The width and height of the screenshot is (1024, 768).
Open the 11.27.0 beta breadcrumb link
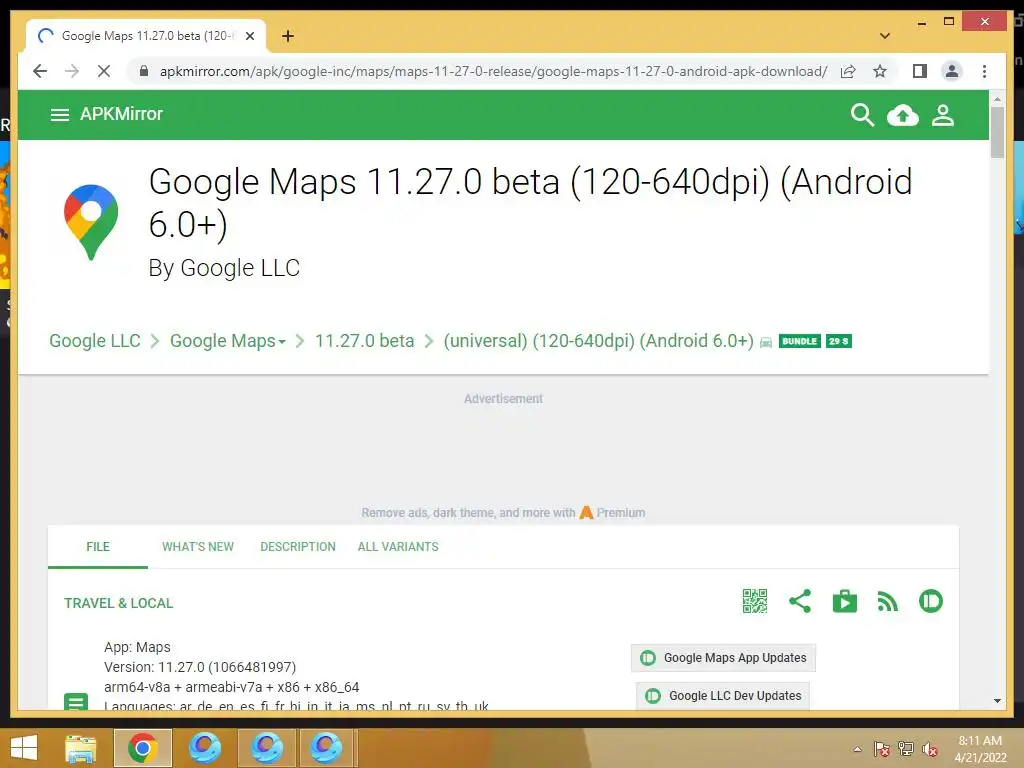point(364,341)
